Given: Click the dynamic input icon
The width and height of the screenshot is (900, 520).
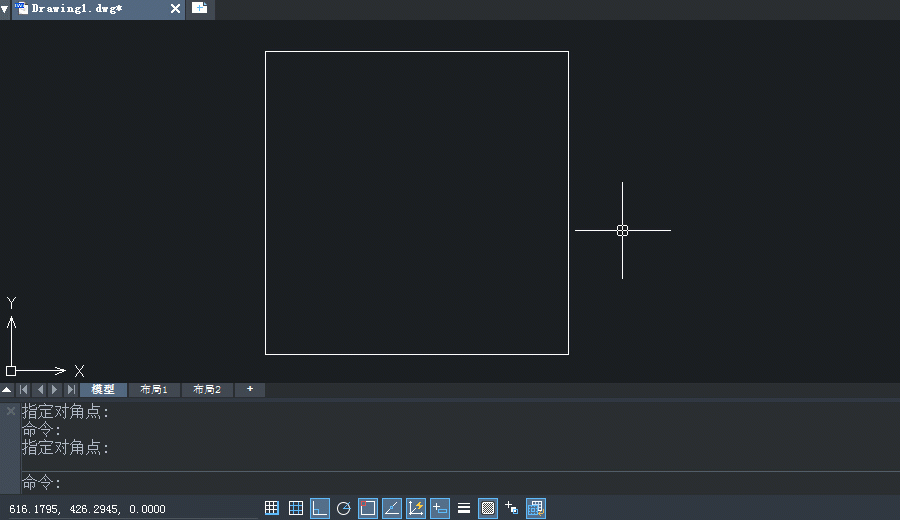Looking at the screenshot, I should click(440, 508).
